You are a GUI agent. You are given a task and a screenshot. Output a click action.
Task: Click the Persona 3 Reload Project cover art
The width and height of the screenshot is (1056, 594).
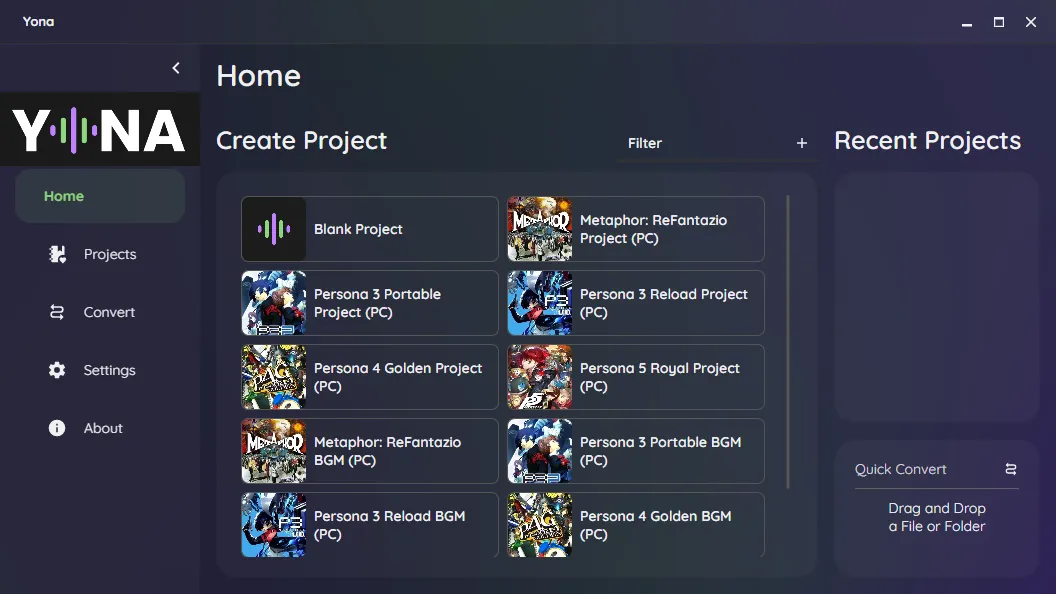pos(539,303)
